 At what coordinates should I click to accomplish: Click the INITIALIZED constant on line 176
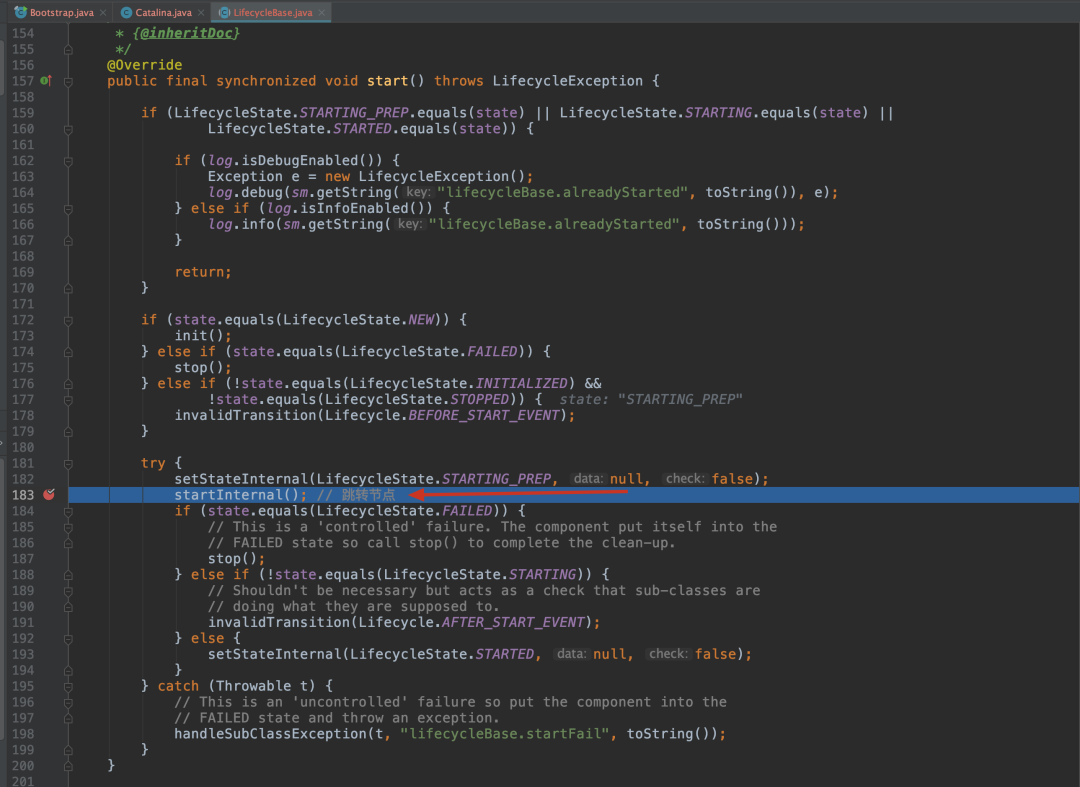(x=521, y=383)
